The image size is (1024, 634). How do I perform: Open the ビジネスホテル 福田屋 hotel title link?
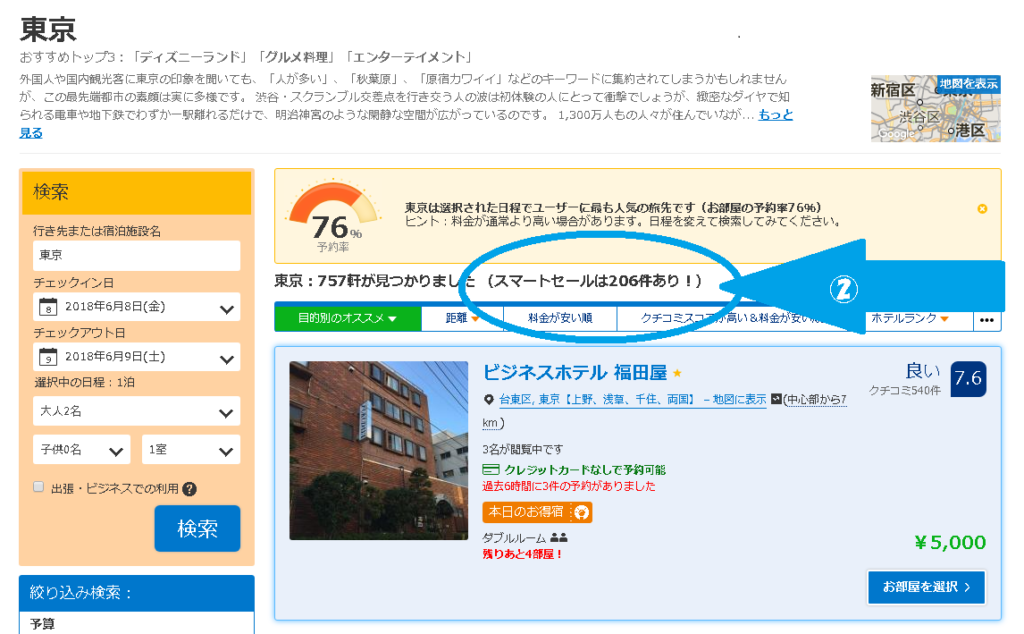[x=574, y=373]
